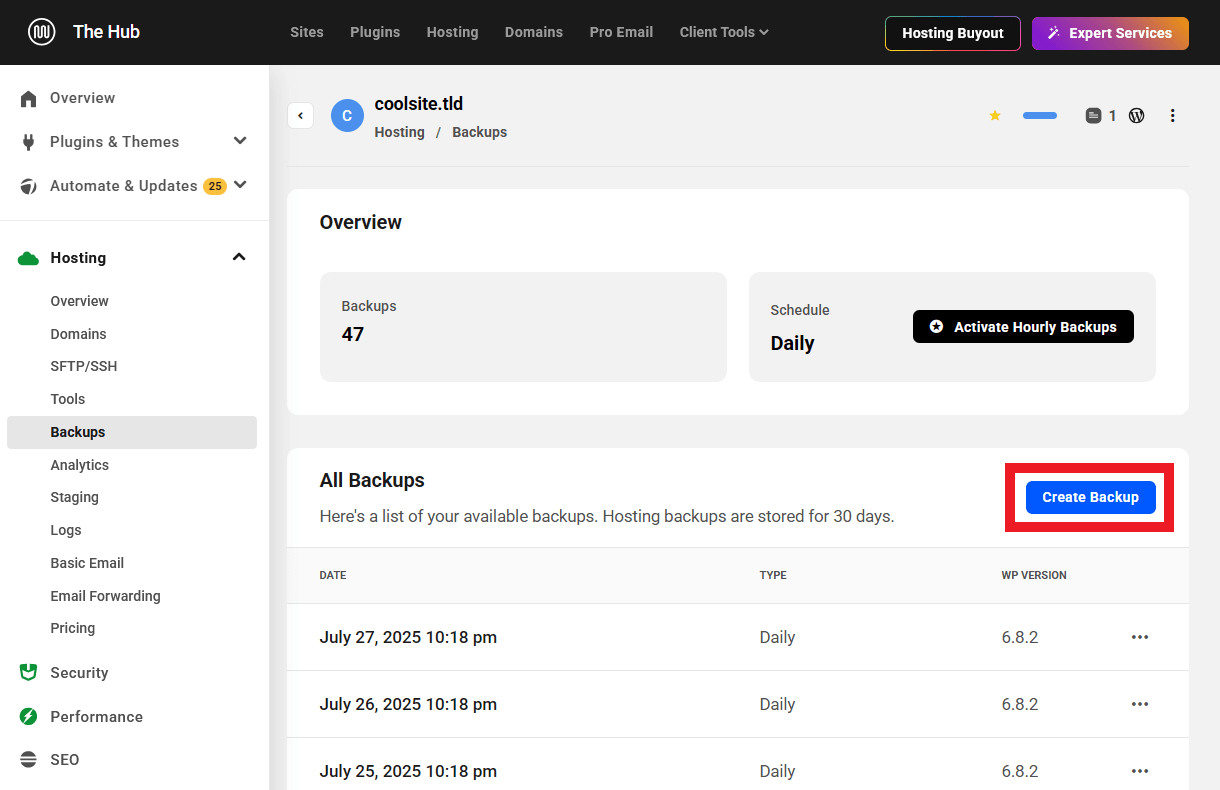Switch to Sites in top navigation
This screenshot has height=790, width=1220.
point(306,31)
